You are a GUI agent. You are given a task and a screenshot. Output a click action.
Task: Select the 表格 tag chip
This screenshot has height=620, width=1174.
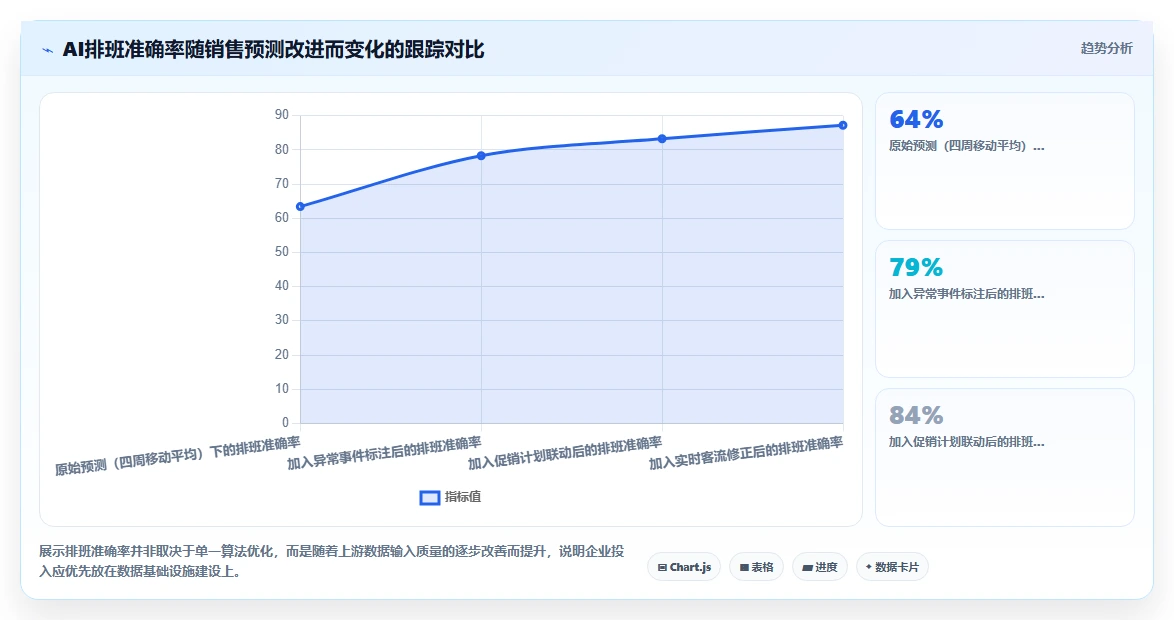coord(756,567)
